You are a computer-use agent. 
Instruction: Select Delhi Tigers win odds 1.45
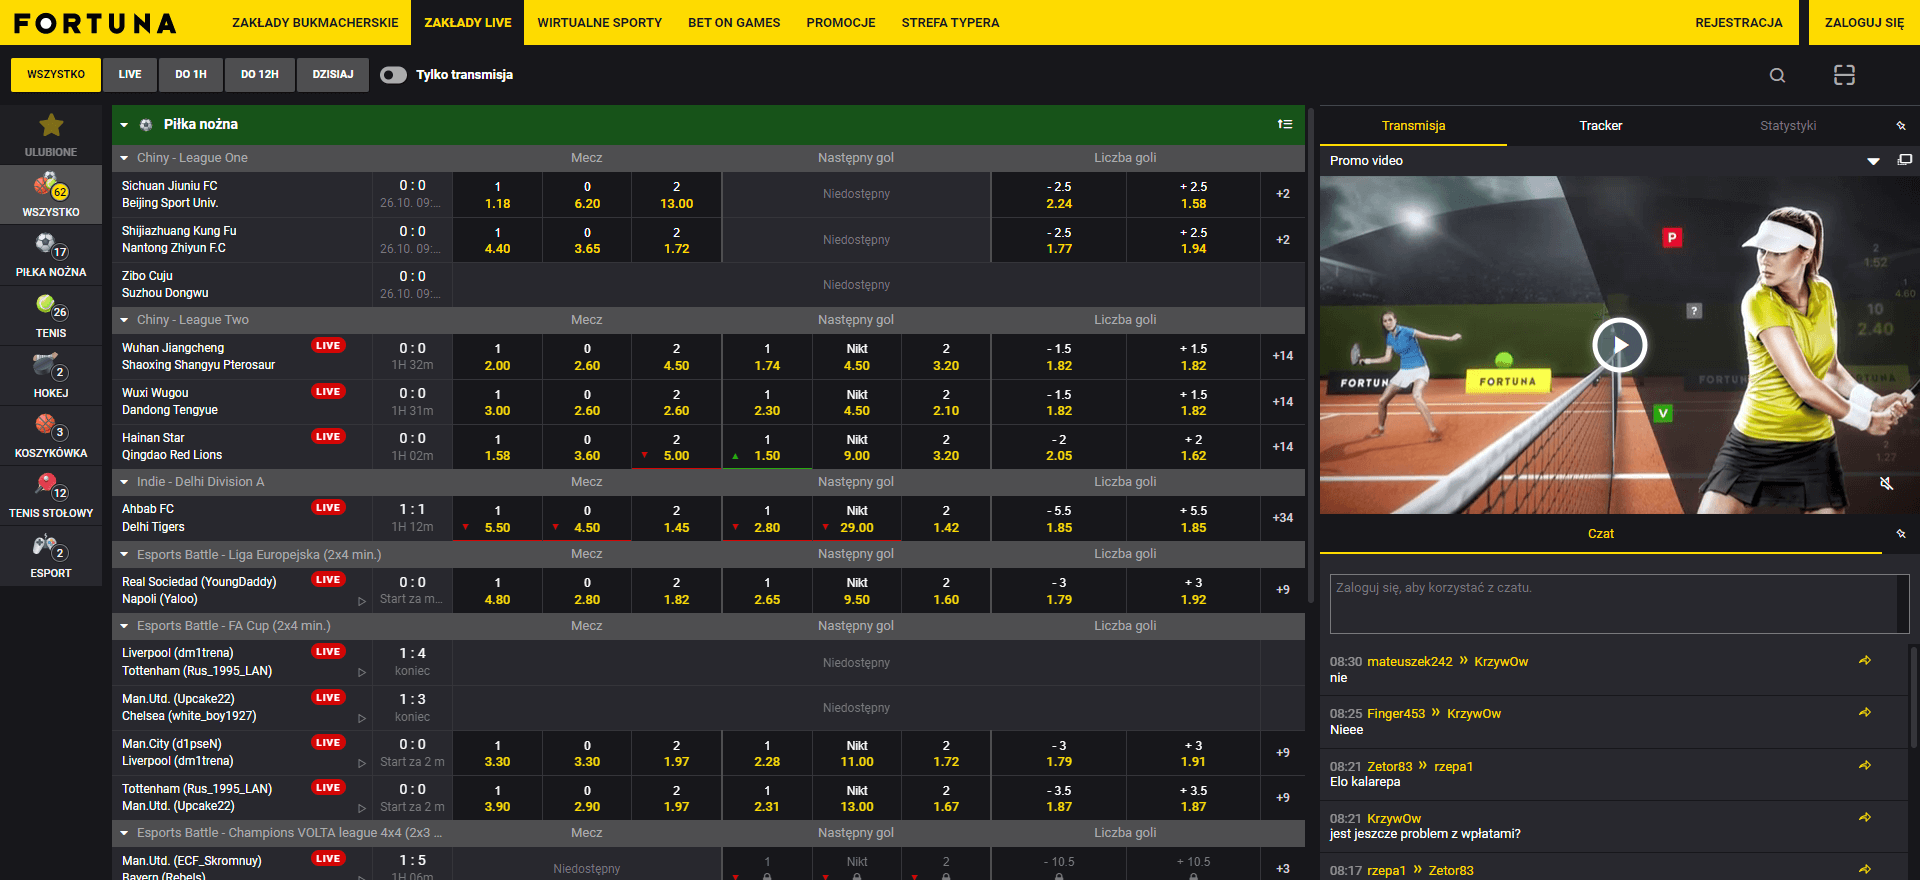pos(677,519)
